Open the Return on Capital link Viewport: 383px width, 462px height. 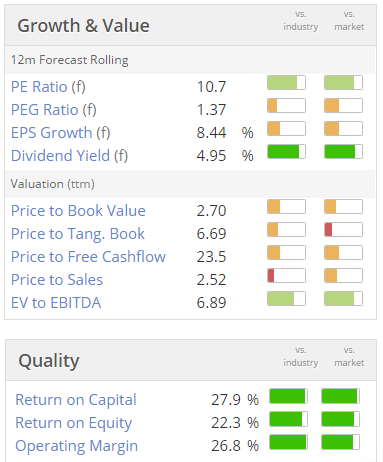pos(76,400)
